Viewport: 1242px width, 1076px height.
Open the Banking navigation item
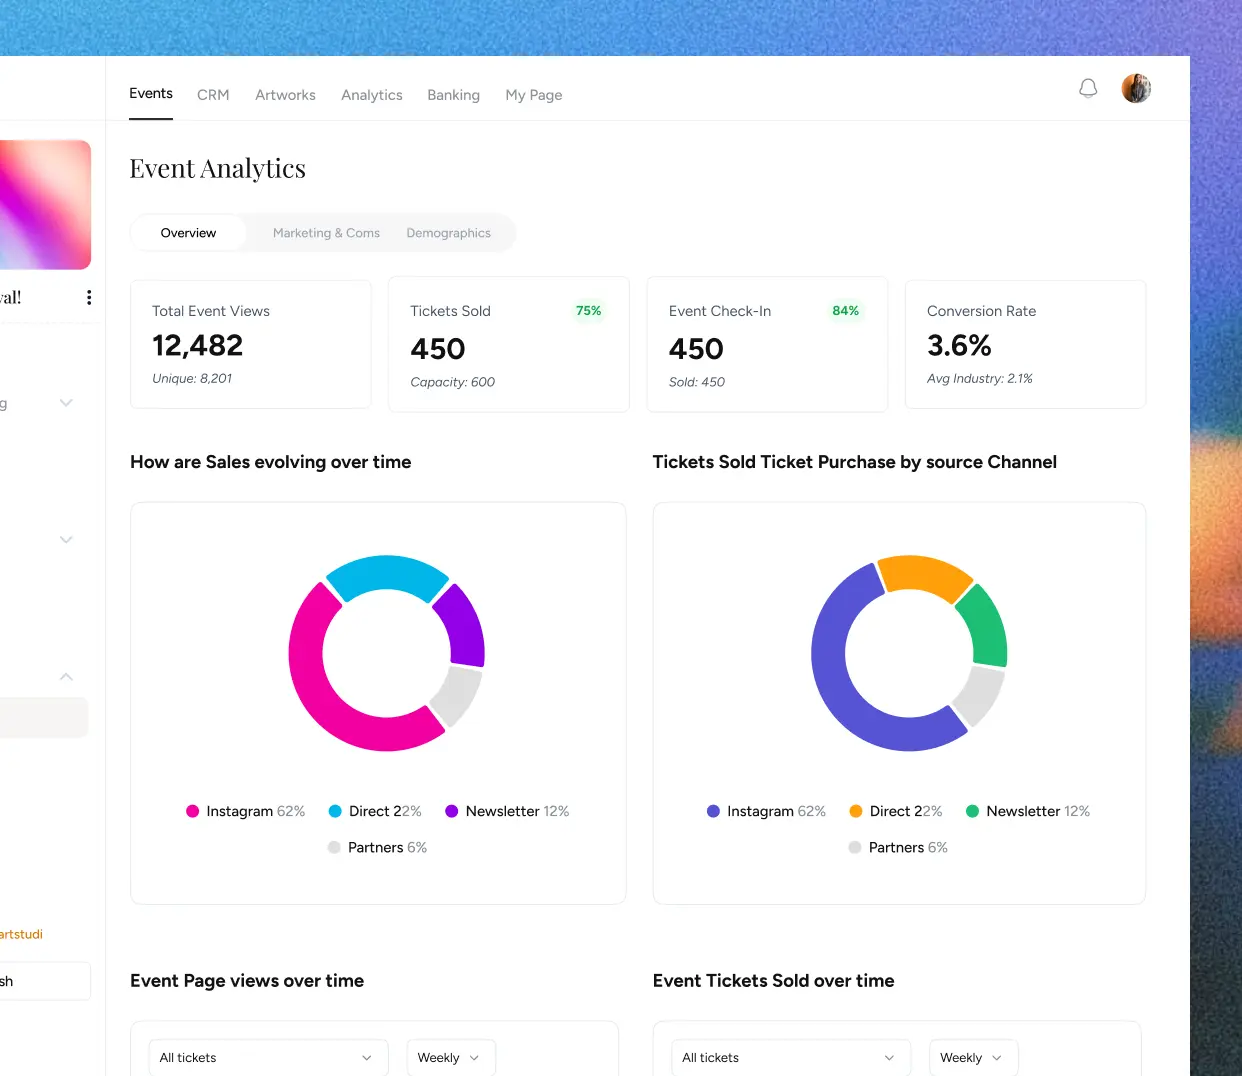[453, 94]
